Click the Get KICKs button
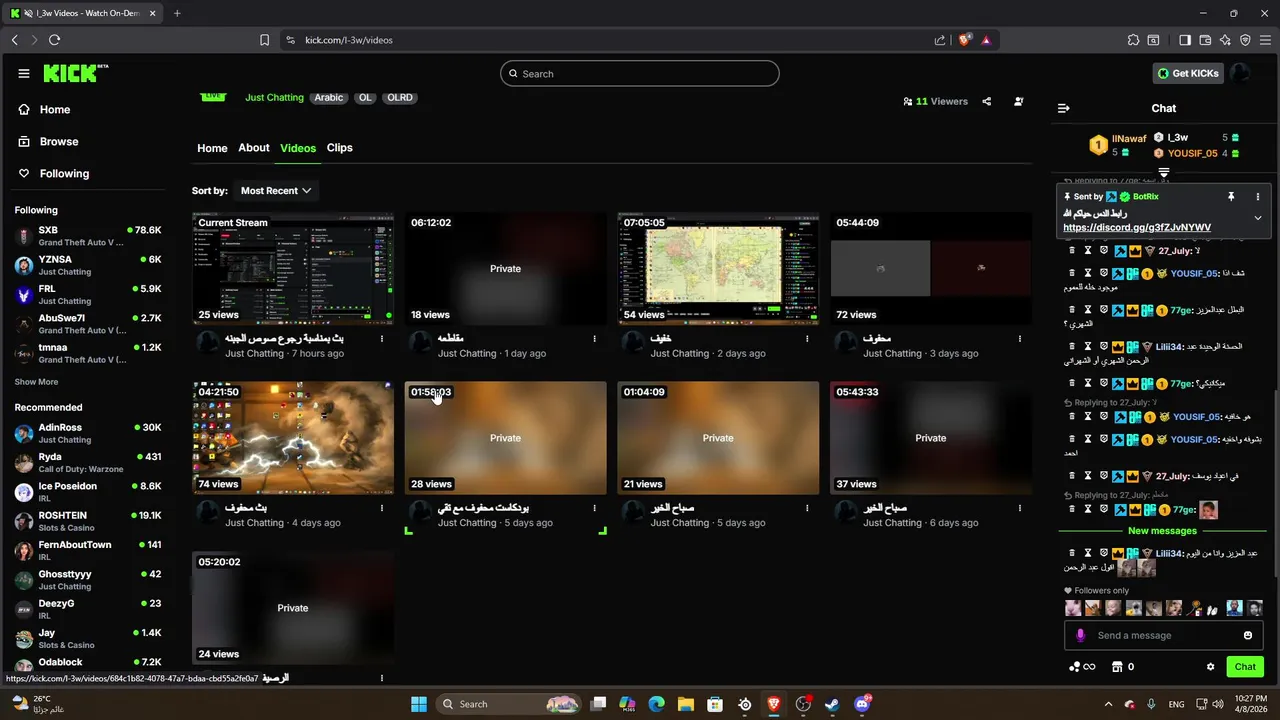The height and width of the screenshot is (720, 1280). (x=1188, y=73)
